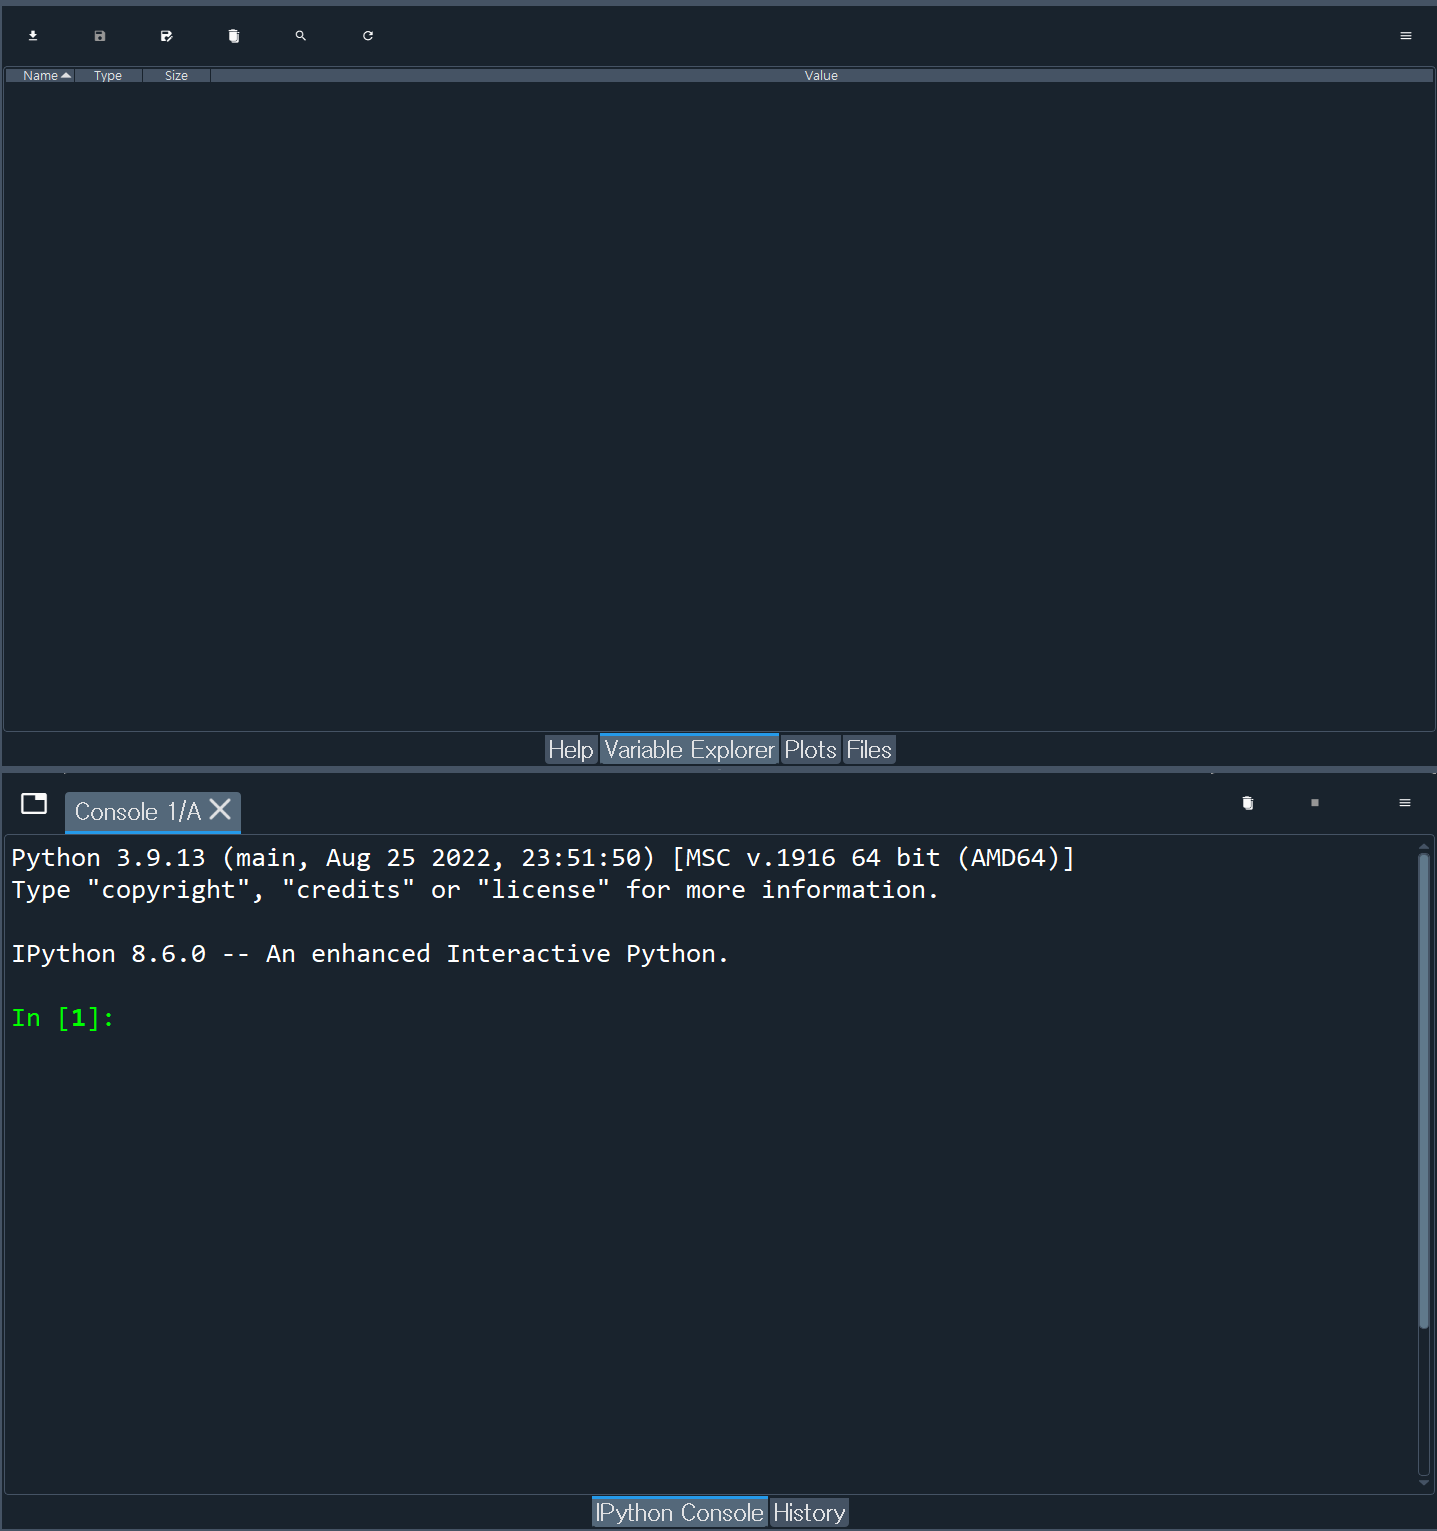
Task: Sort by the Type column header
Action: [108, 75]
